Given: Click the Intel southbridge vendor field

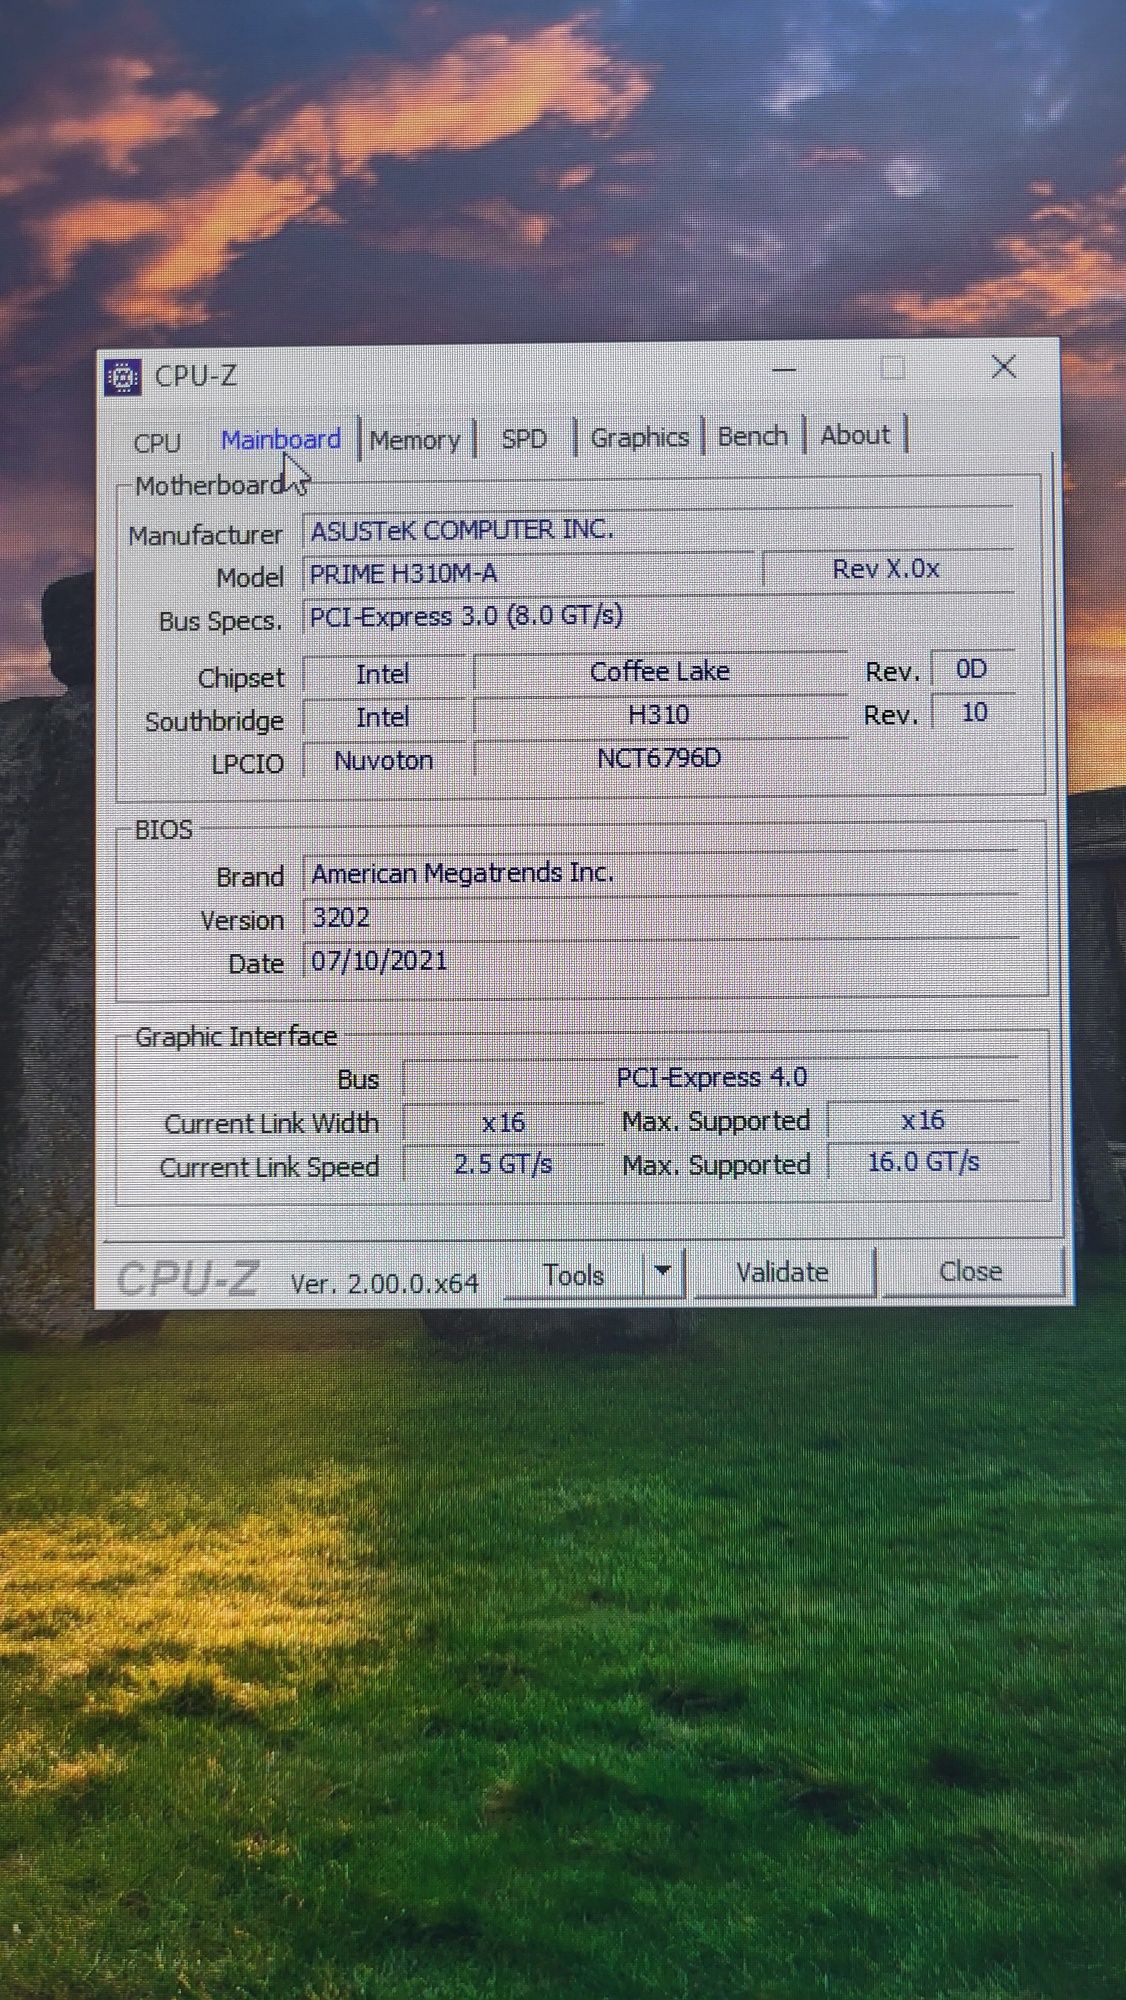Looking at the screenshot, I should click(x=383, y=717).
